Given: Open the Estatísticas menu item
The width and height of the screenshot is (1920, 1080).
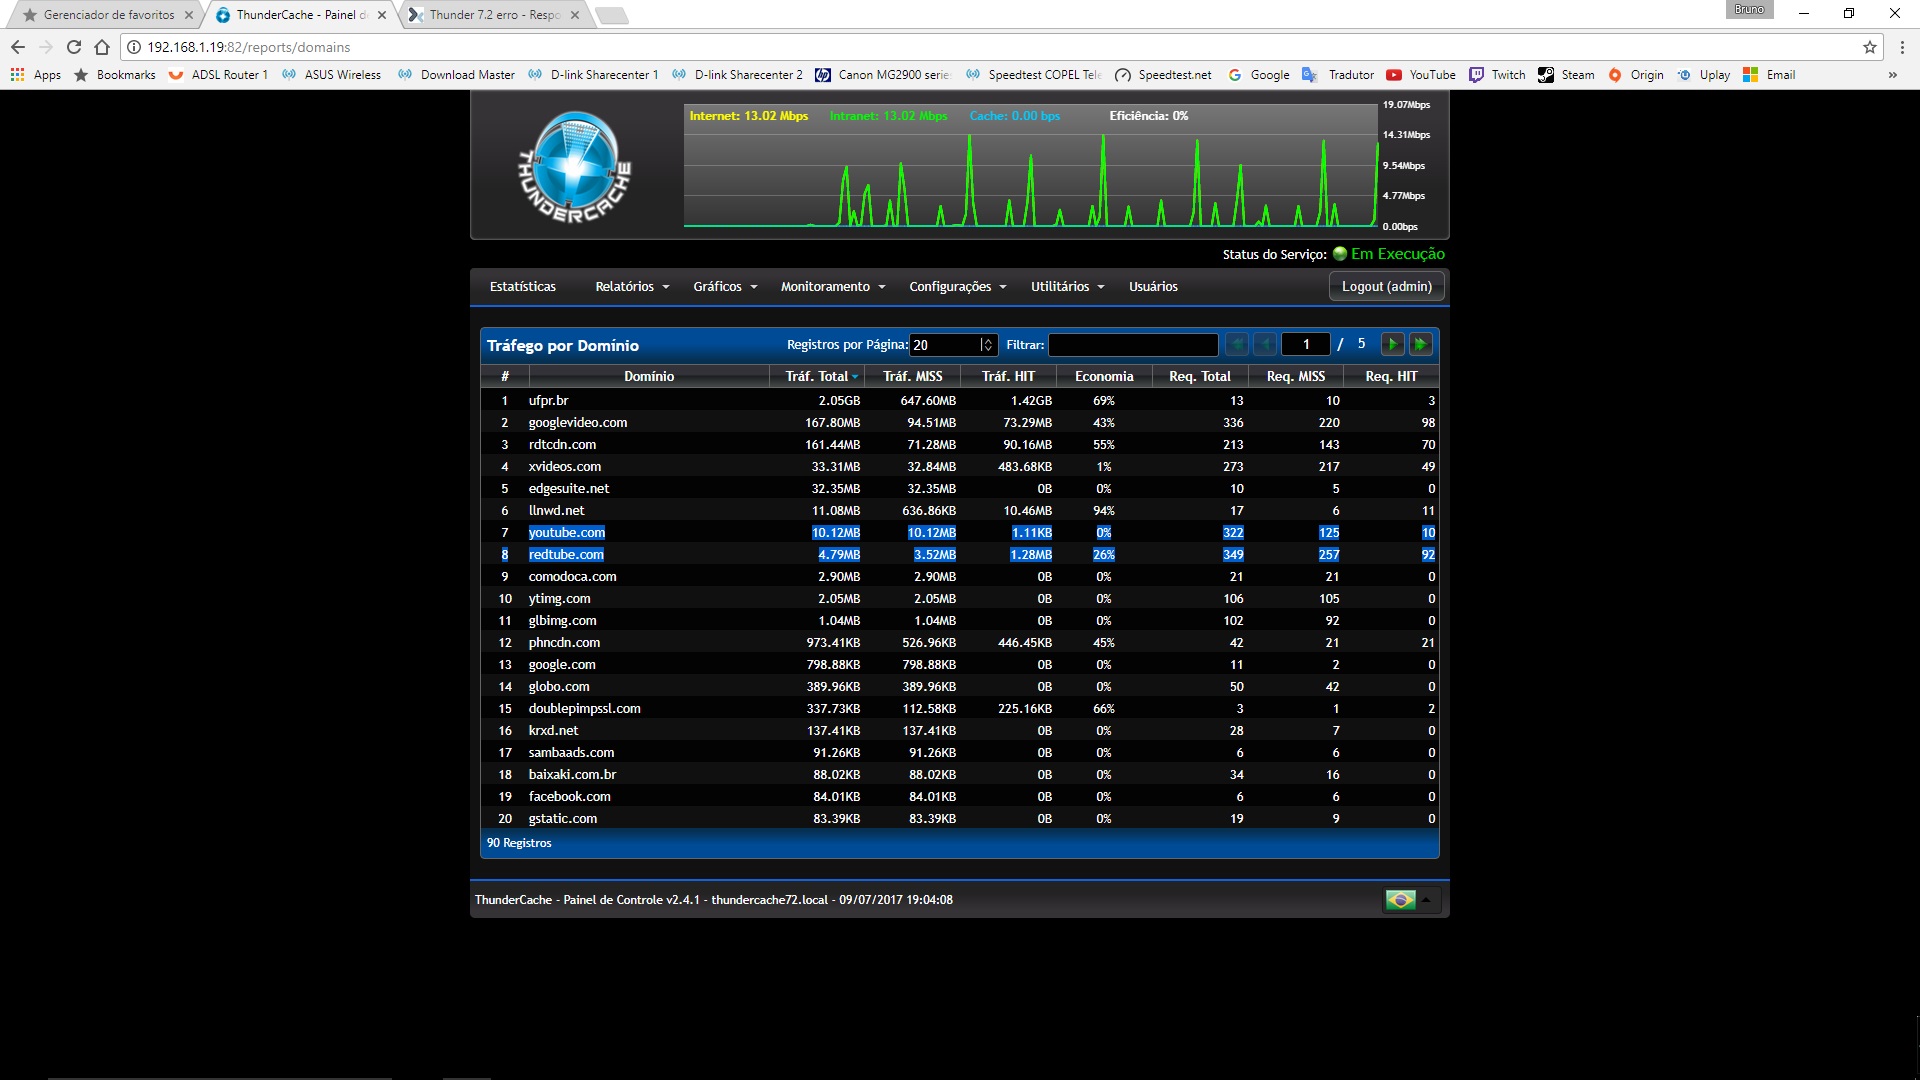Looking at the screenshot, I should click(x=522, y=287).
